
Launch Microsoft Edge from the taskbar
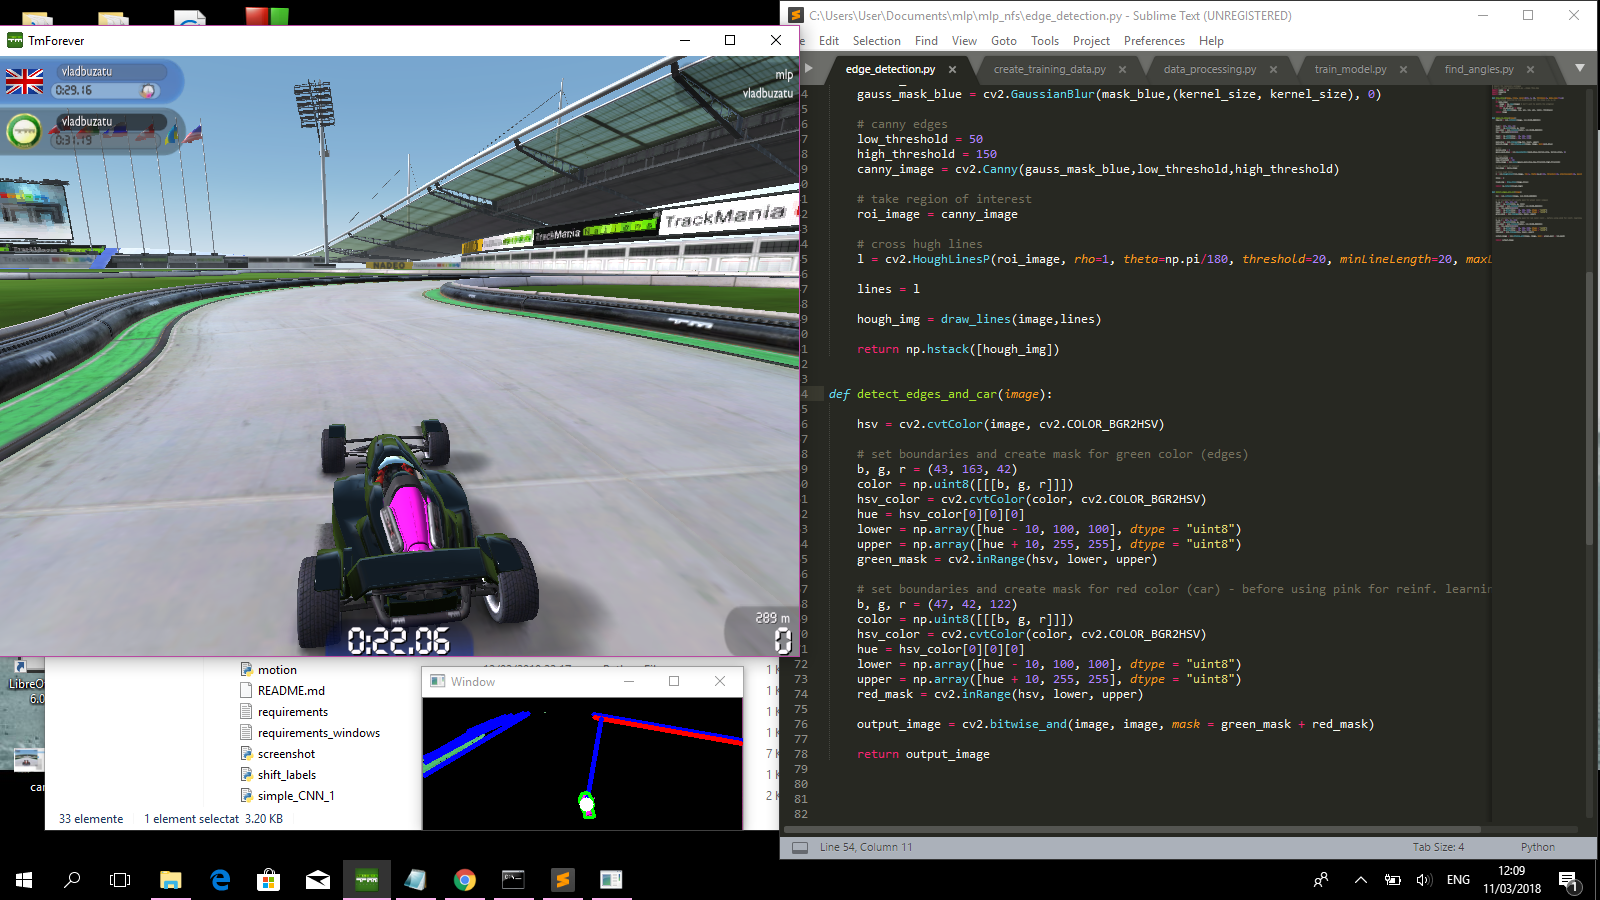(x=220, y=880)
